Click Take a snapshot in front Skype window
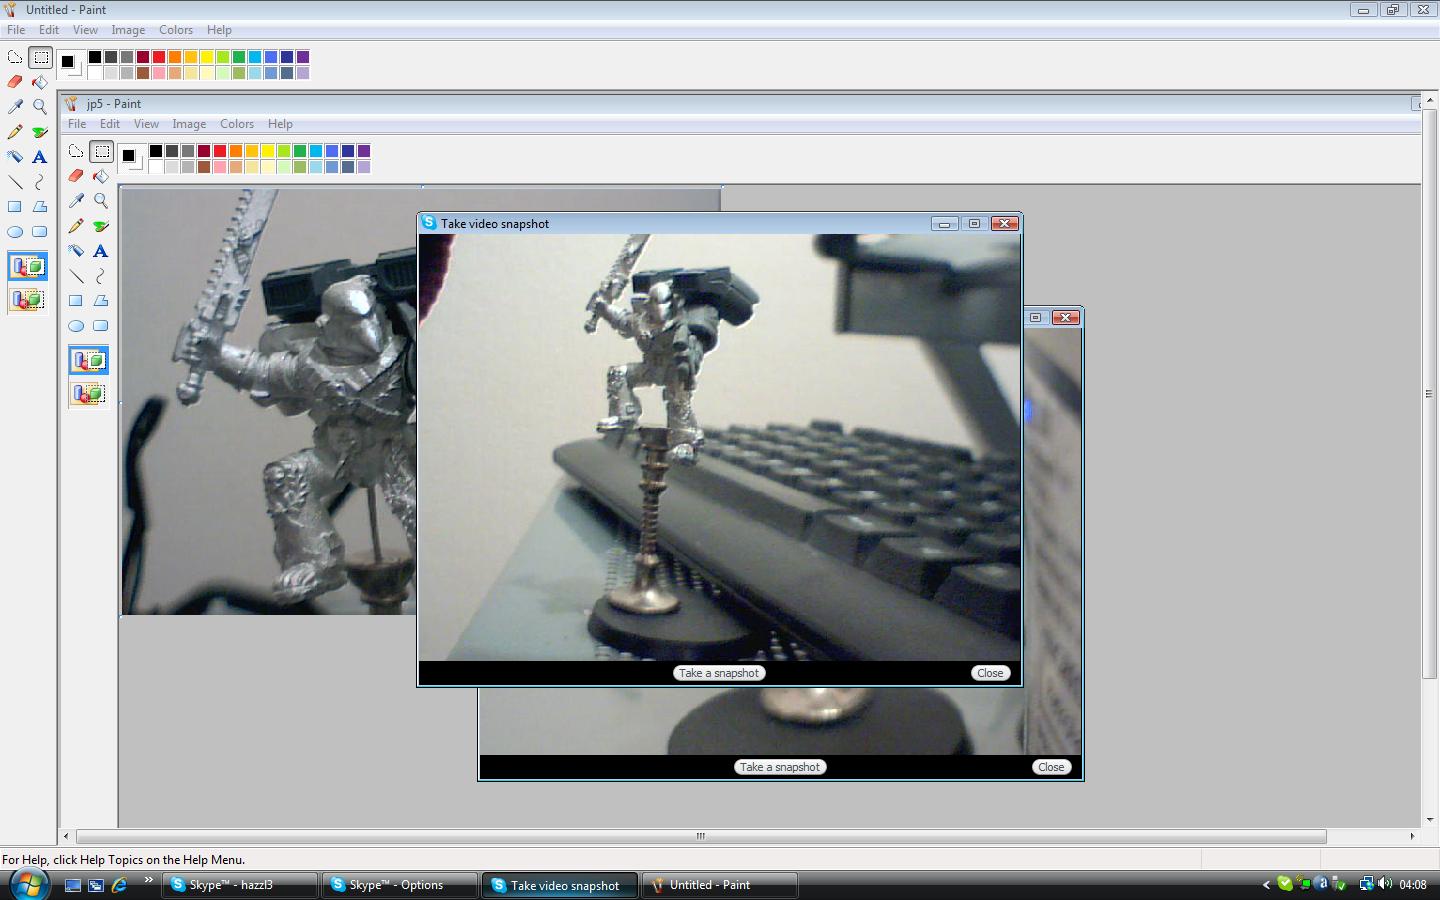This screenshot has height=900, width=1440. point(719,673)
